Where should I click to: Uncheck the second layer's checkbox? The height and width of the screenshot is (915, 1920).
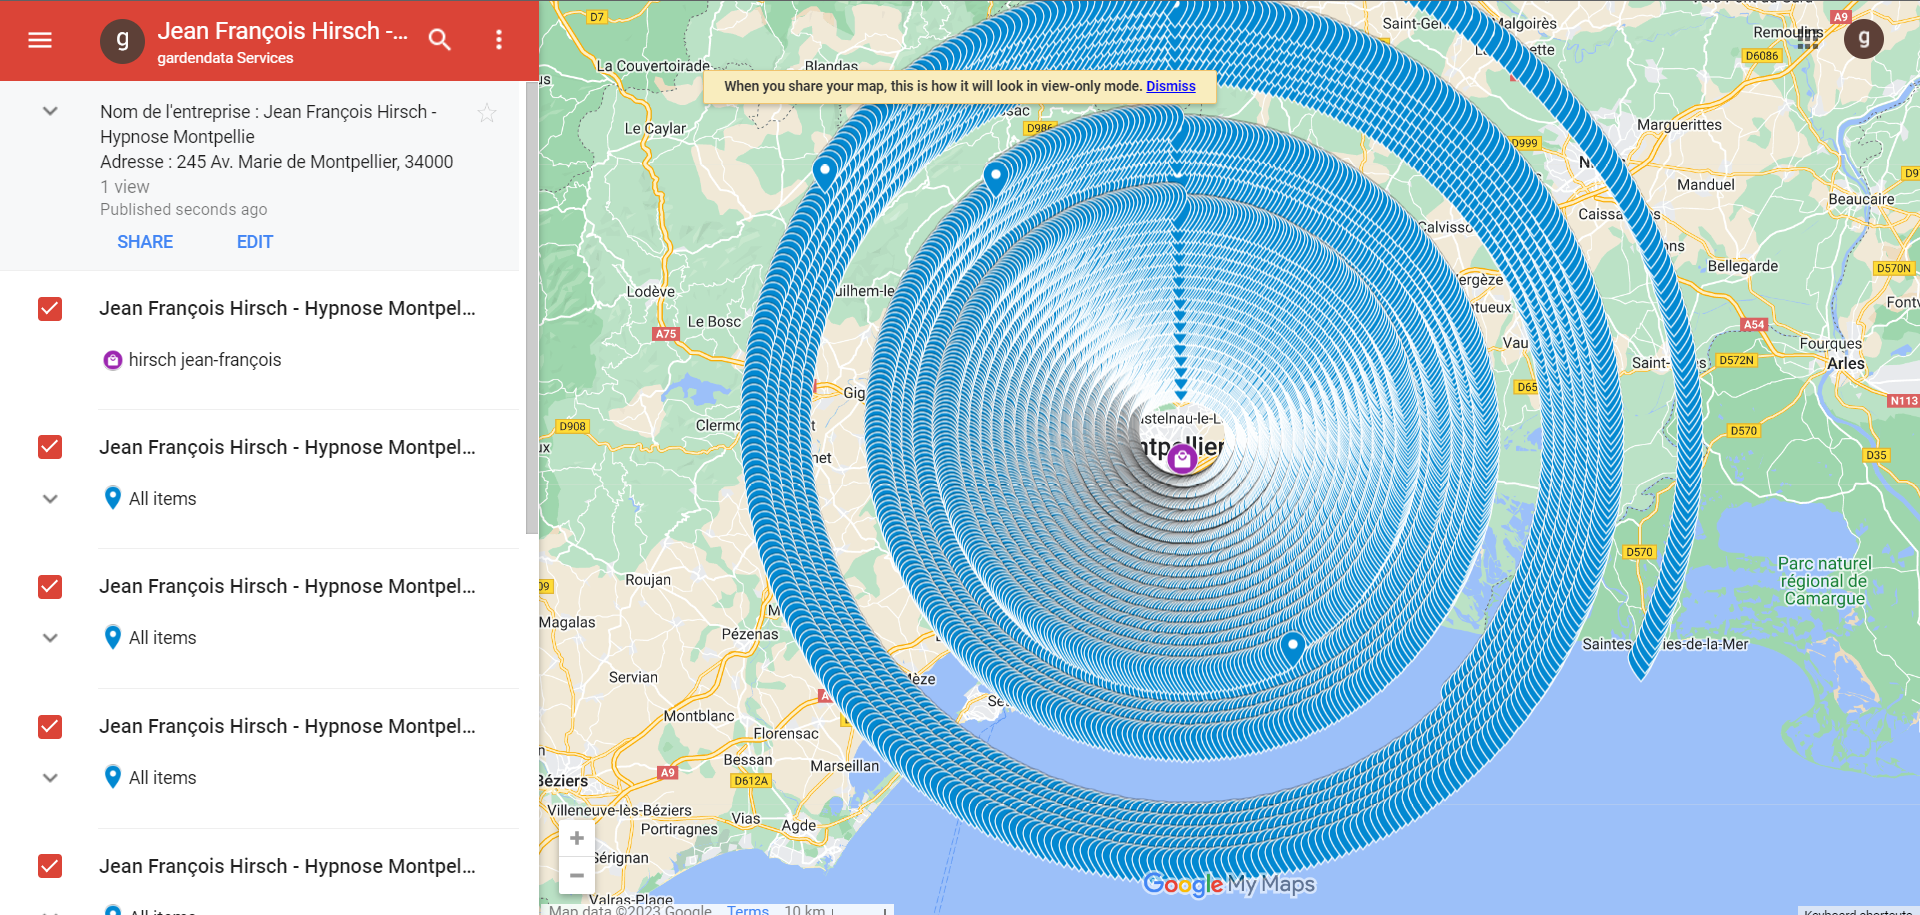point(50,447)
